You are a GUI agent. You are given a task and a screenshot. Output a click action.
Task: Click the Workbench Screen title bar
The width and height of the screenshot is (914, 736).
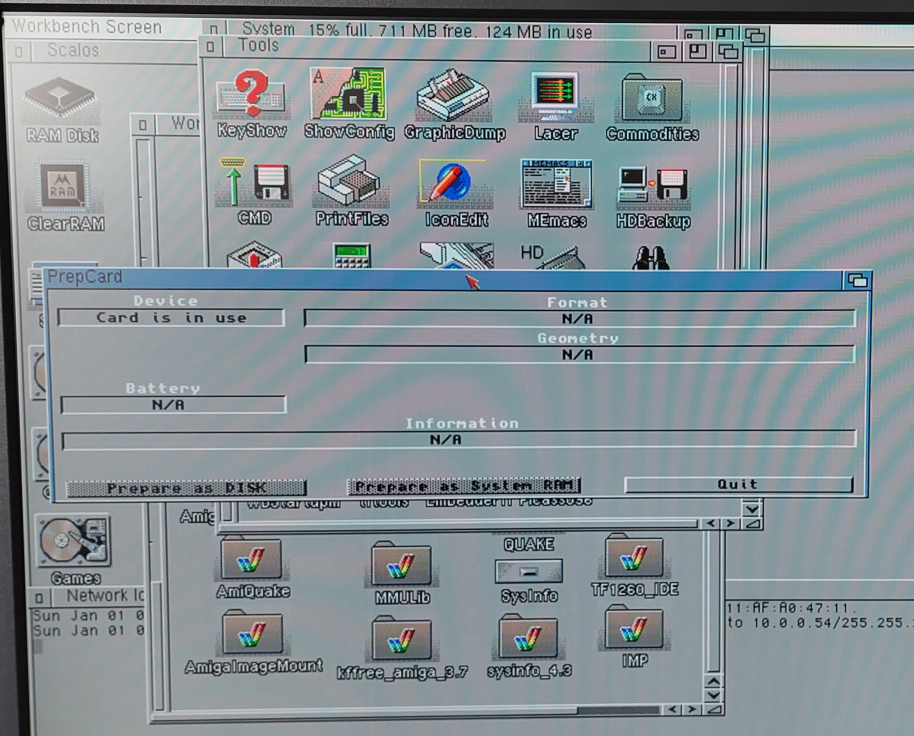pos(87,27)
